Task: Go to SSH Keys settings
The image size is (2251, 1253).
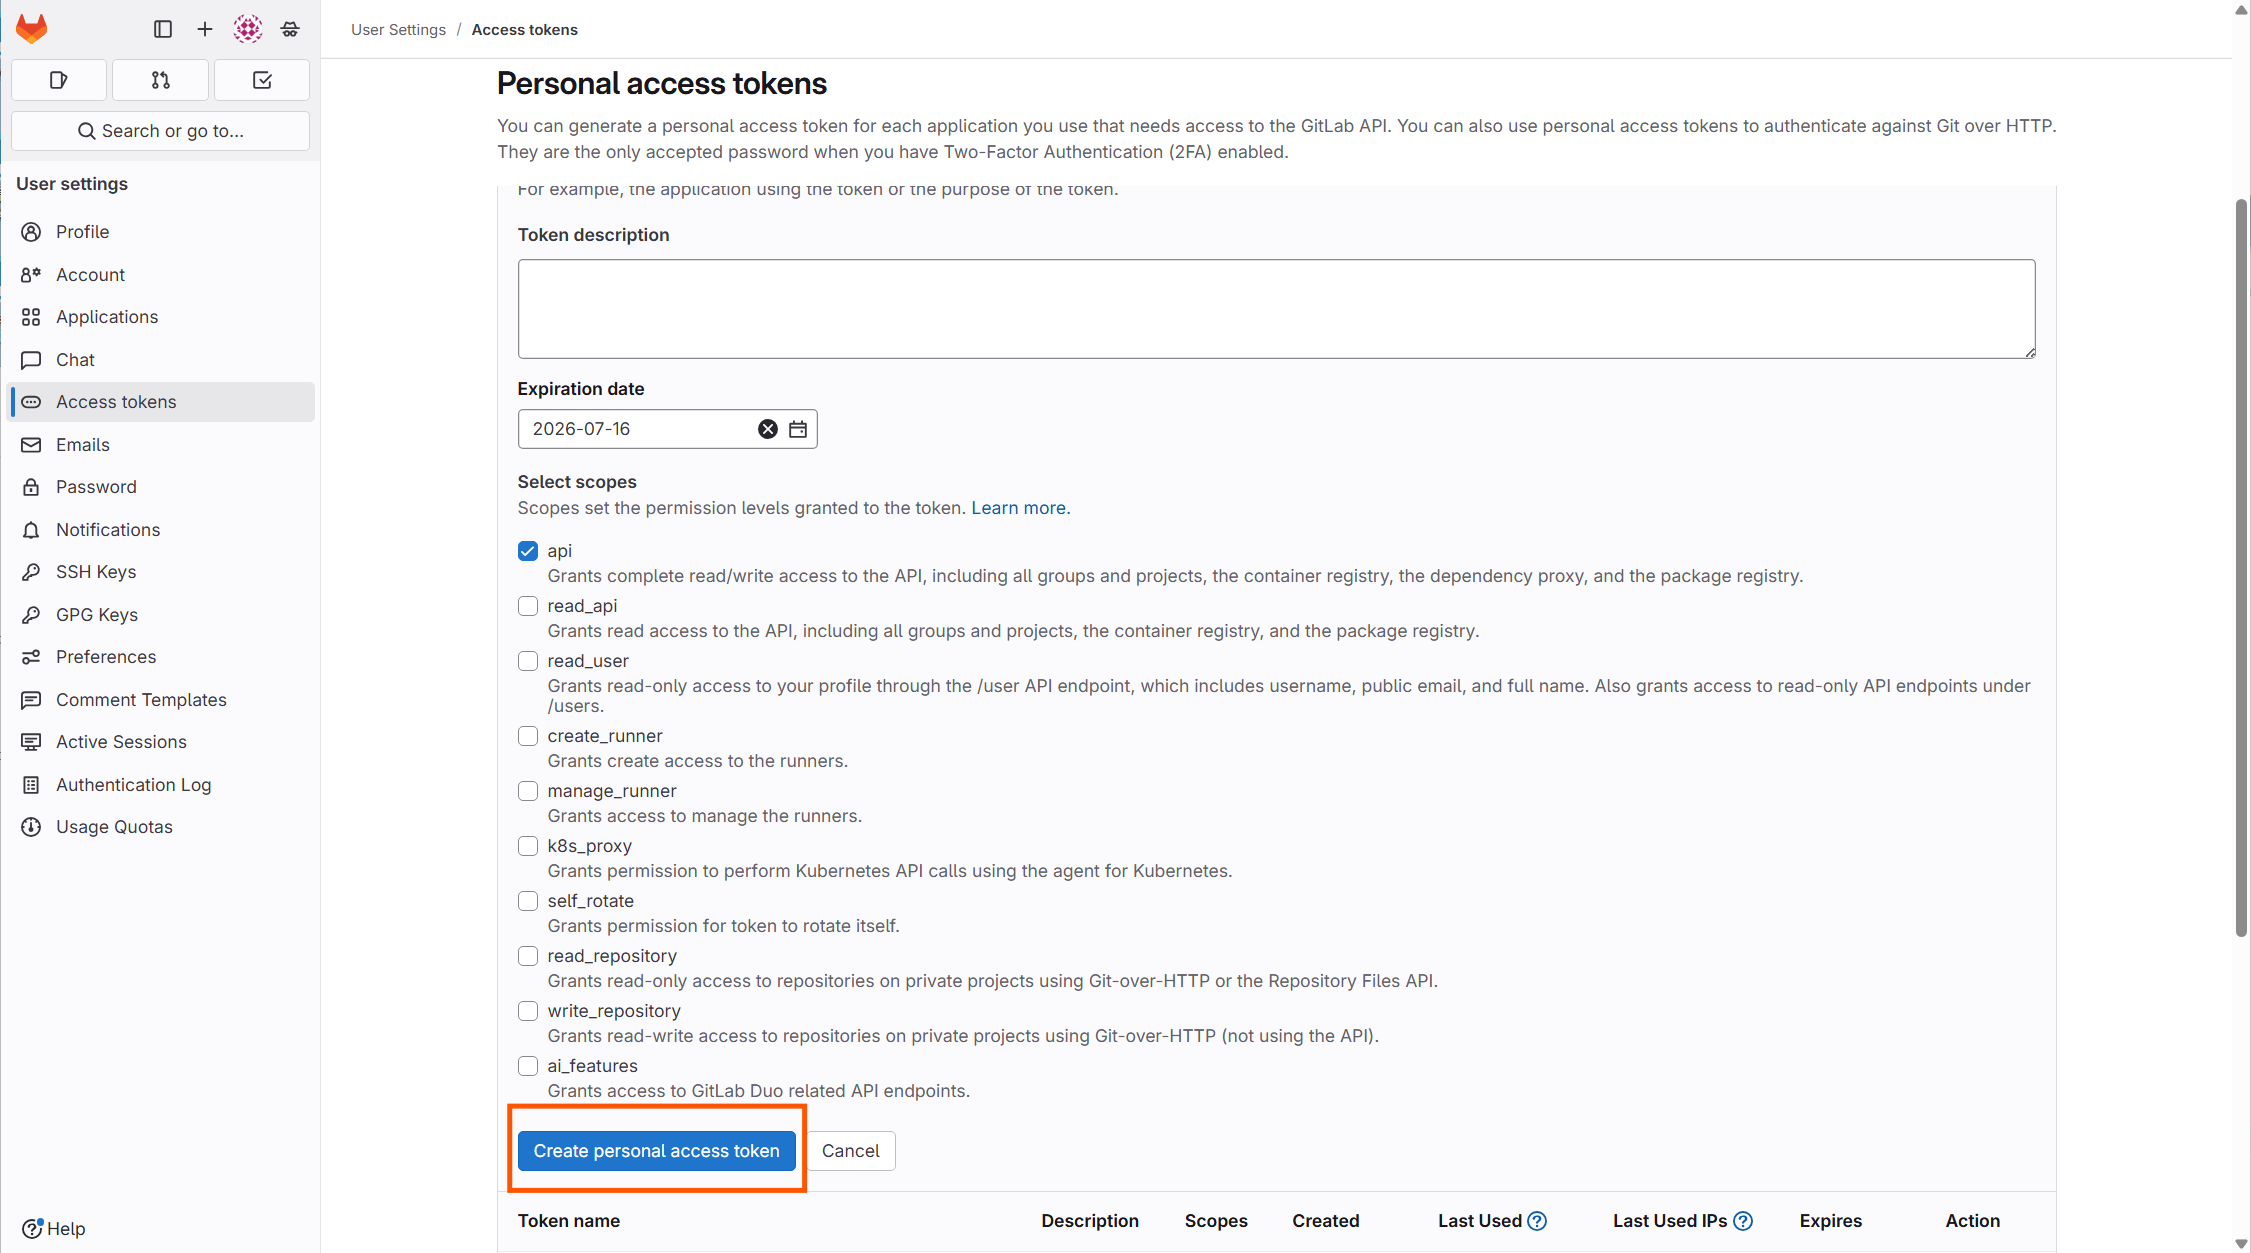Action: point(96,572)
